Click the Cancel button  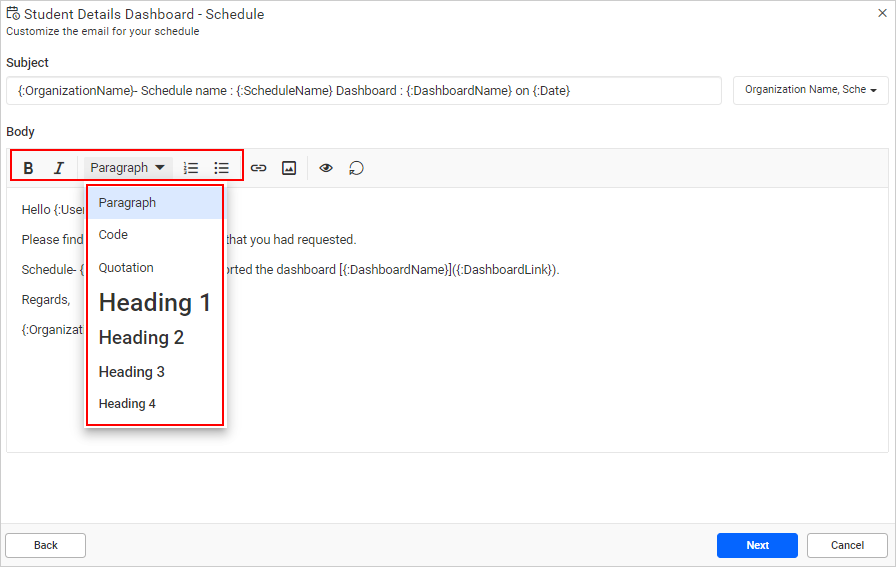coord(847,545)
